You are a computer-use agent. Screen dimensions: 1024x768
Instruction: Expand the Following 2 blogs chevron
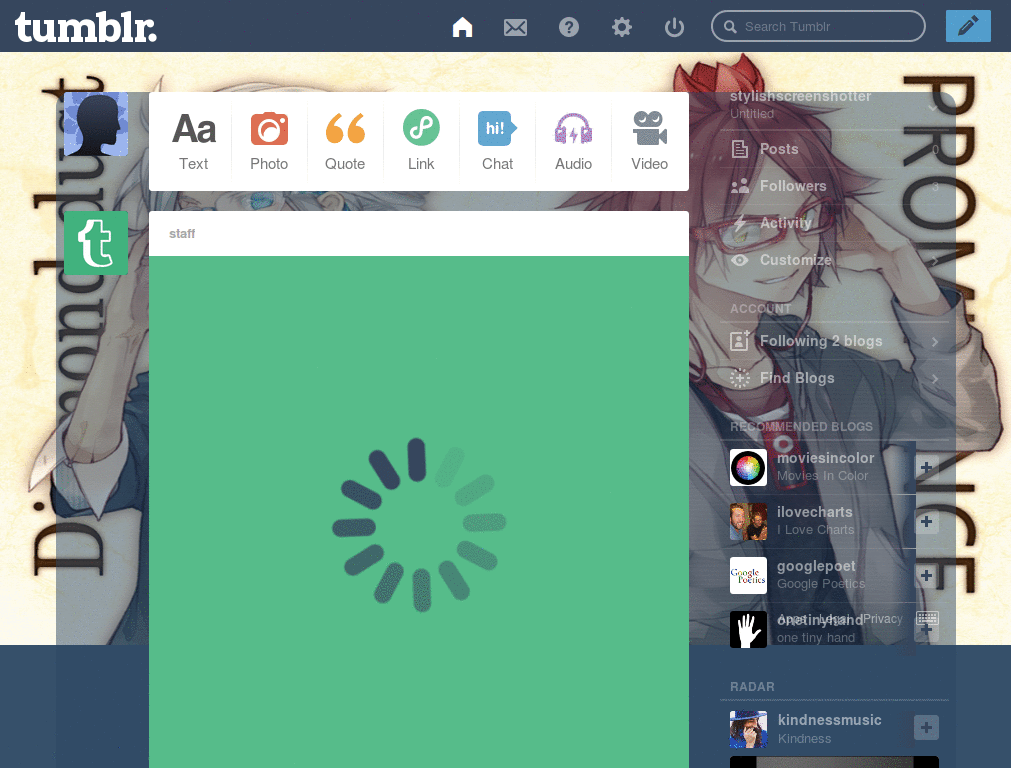click(935, 342)
